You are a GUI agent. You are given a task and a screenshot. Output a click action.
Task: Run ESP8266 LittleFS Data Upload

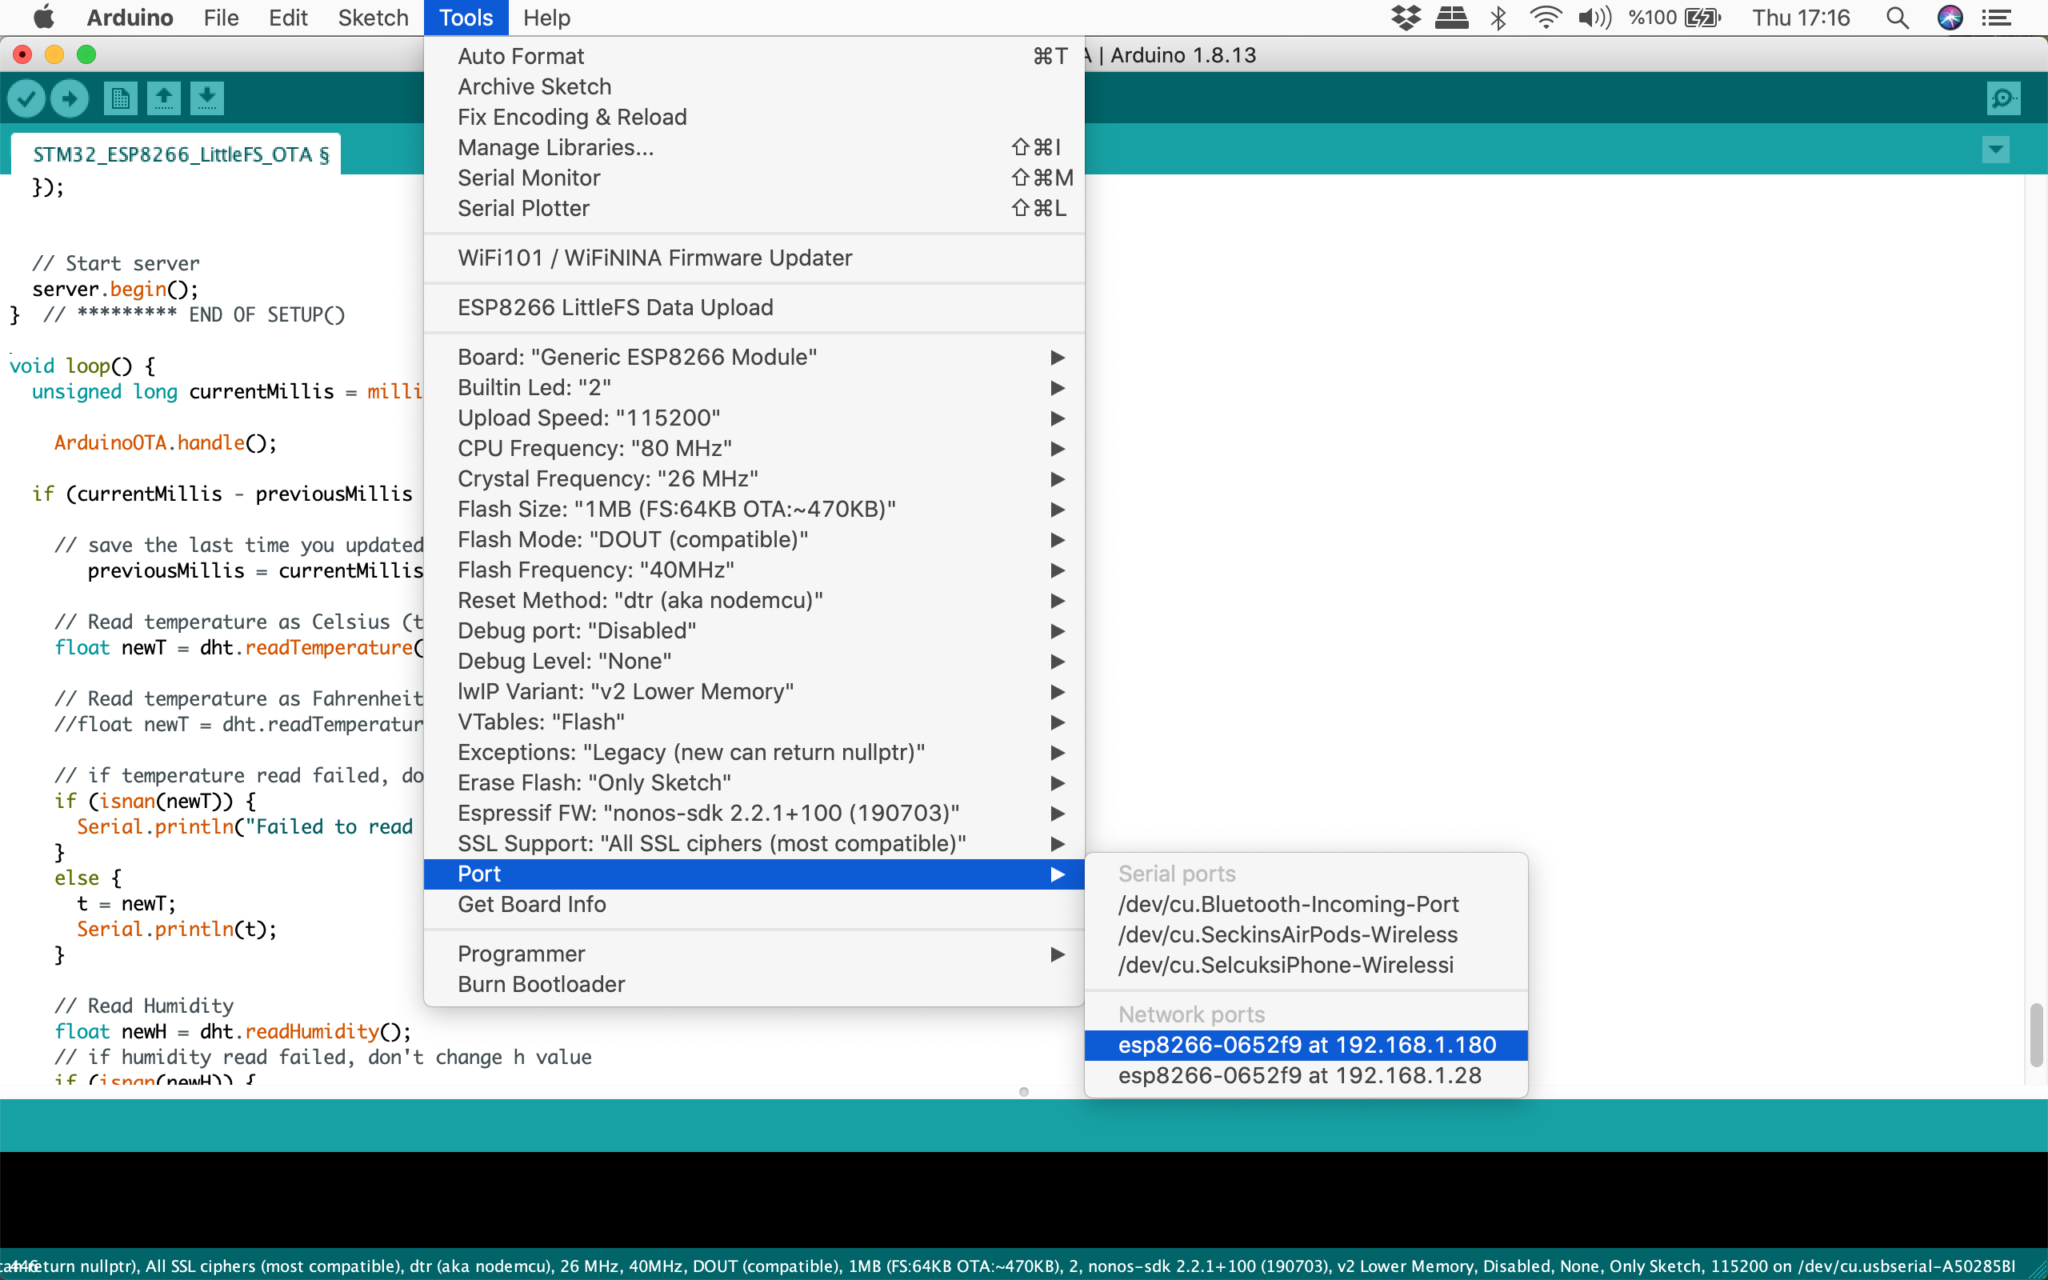point(754,308)
